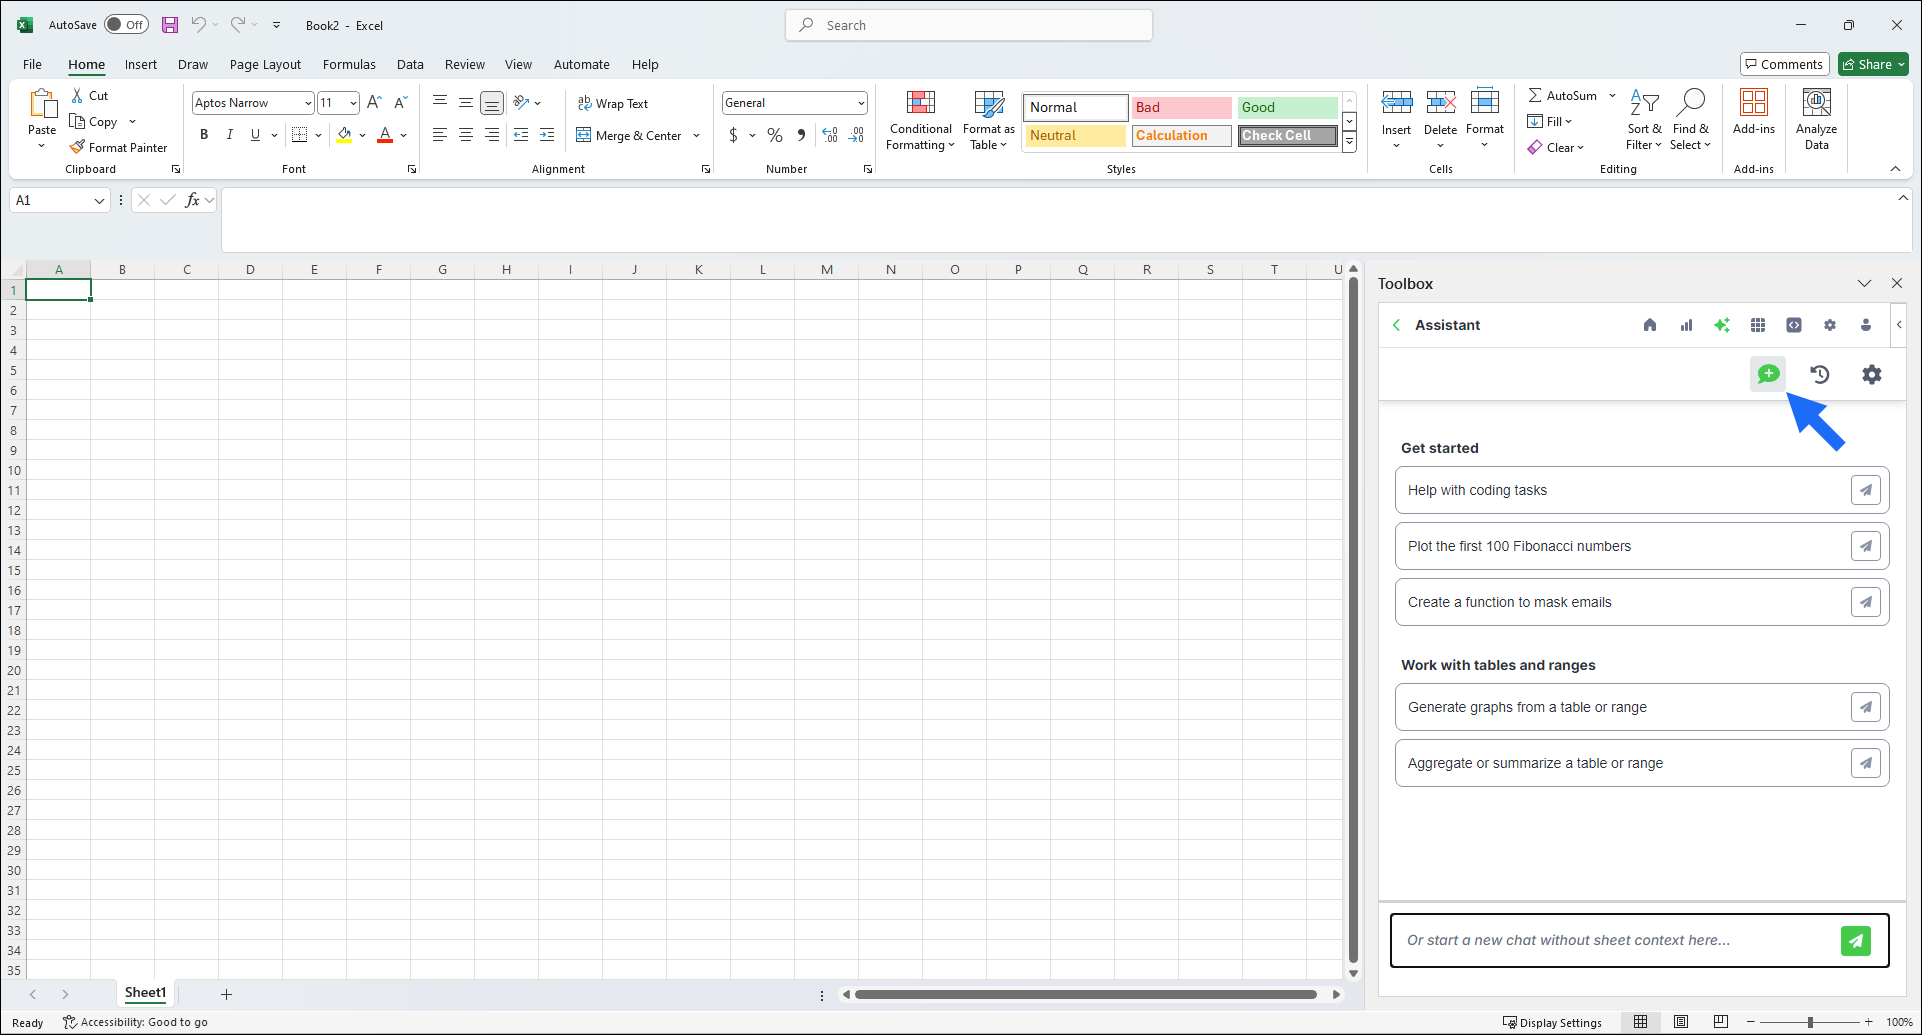Apply the Good cell style
Viewport: 1922px width, 1035px height.
point(1287,107)
